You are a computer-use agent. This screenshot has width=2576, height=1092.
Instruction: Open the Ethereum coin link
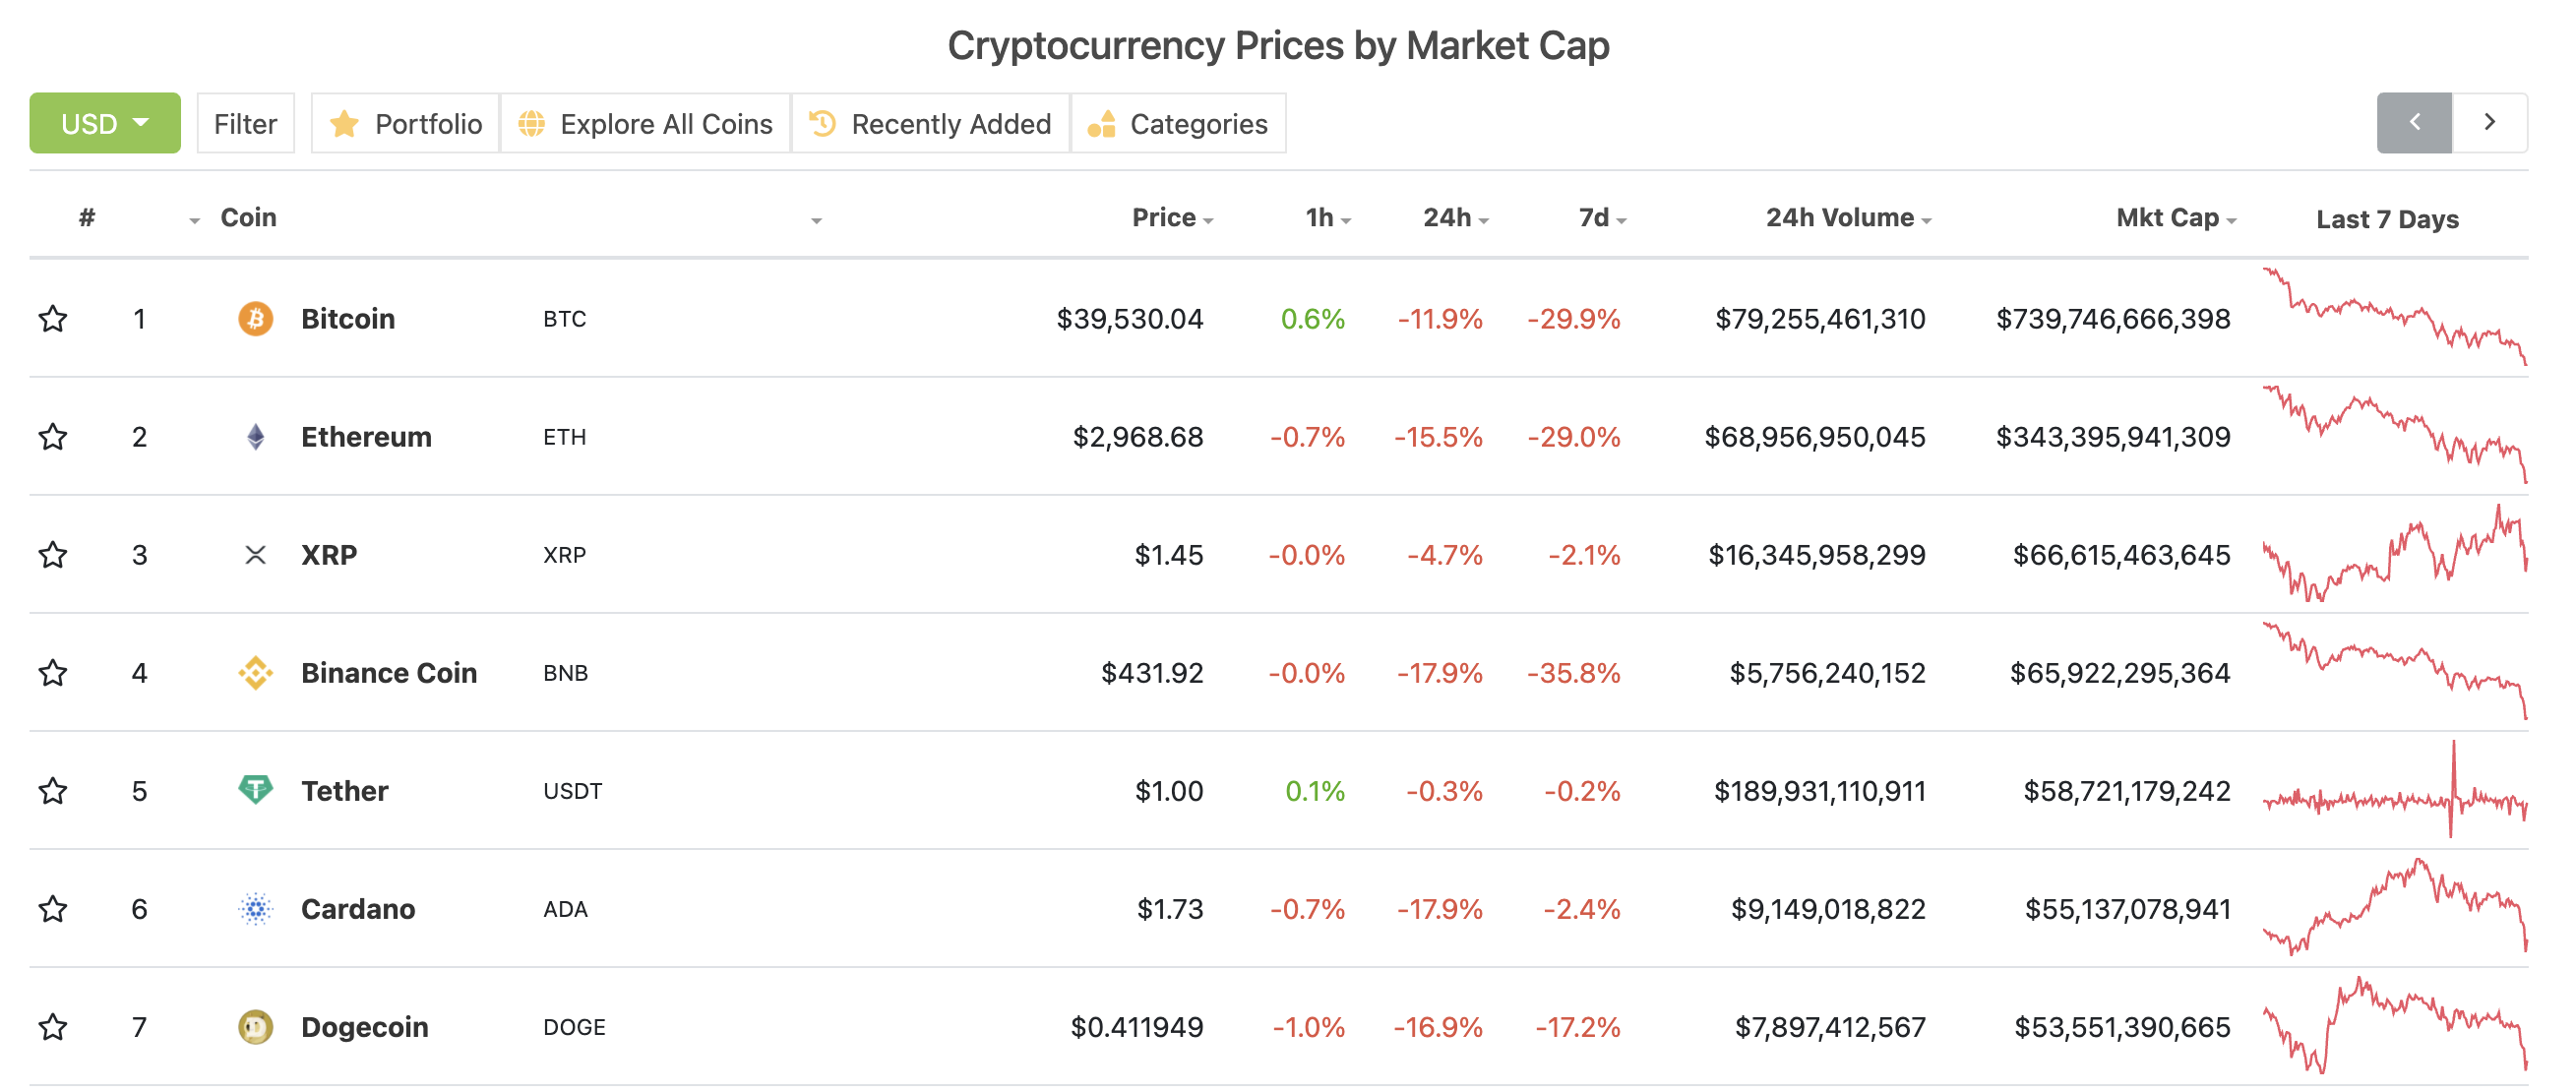point(366,437)
